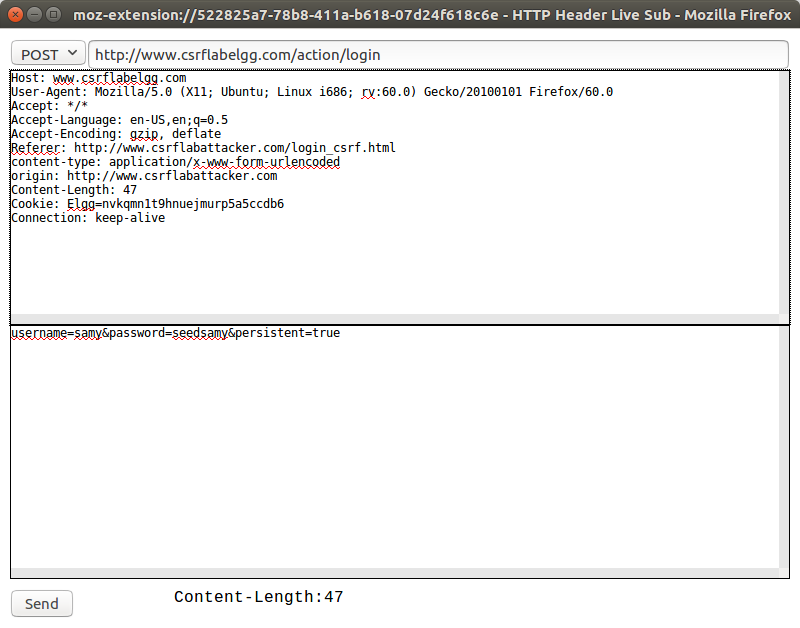
Task: Click the Connection: keep-alive header line
Action: pos(88,218)
